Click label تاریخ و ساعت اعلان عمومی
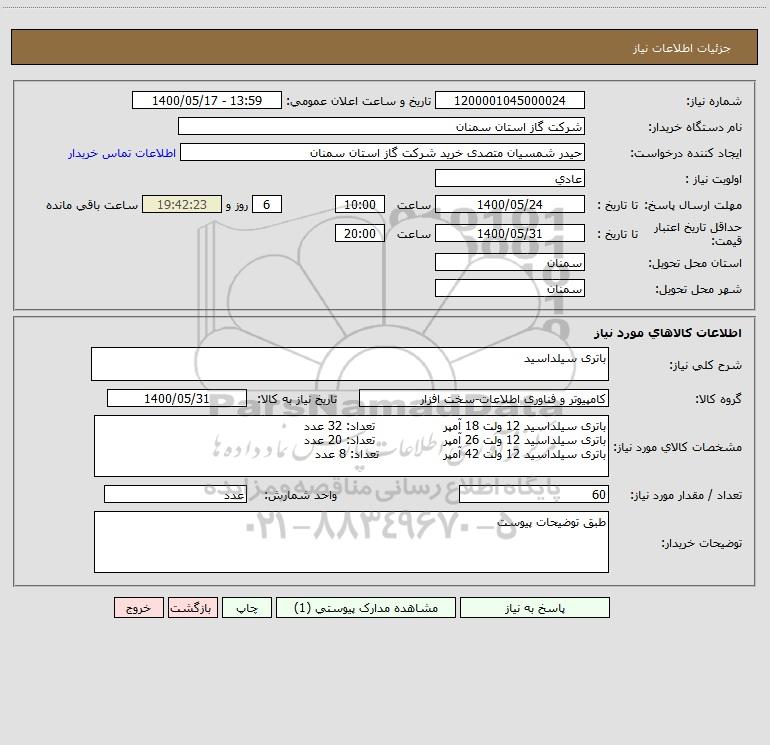Viewport: 770px width, 745px height. [x=359, y=101]
